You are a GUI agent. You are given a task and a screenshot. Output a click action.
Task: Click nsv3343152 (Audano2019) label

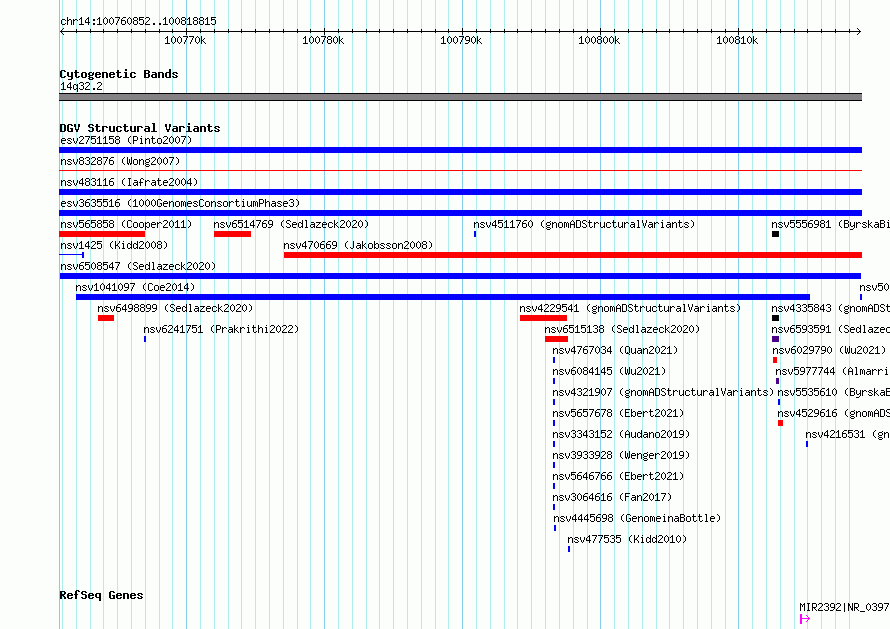[621, 434]
